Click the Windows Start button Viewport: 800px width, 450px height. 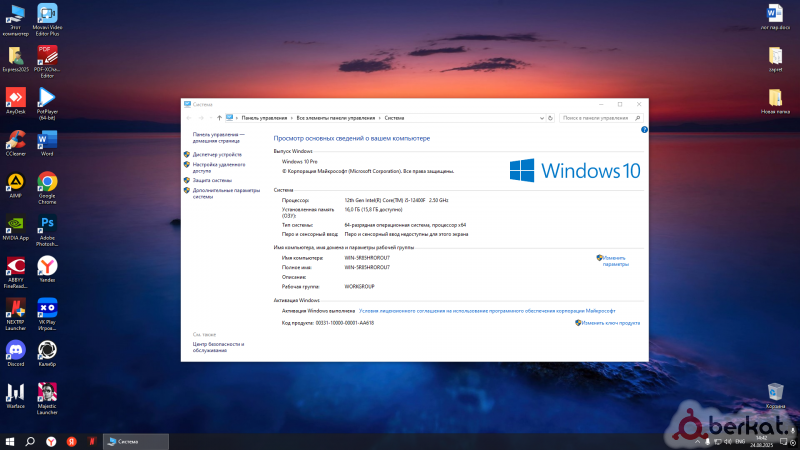point(9,441)
